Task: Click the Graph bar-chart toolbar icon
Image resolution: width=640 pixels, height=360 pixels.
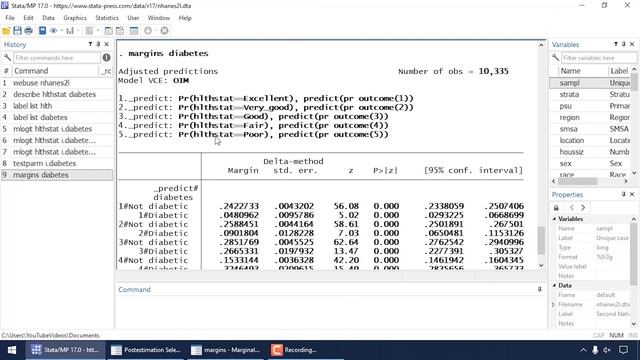Action: (x=70, y=31)
